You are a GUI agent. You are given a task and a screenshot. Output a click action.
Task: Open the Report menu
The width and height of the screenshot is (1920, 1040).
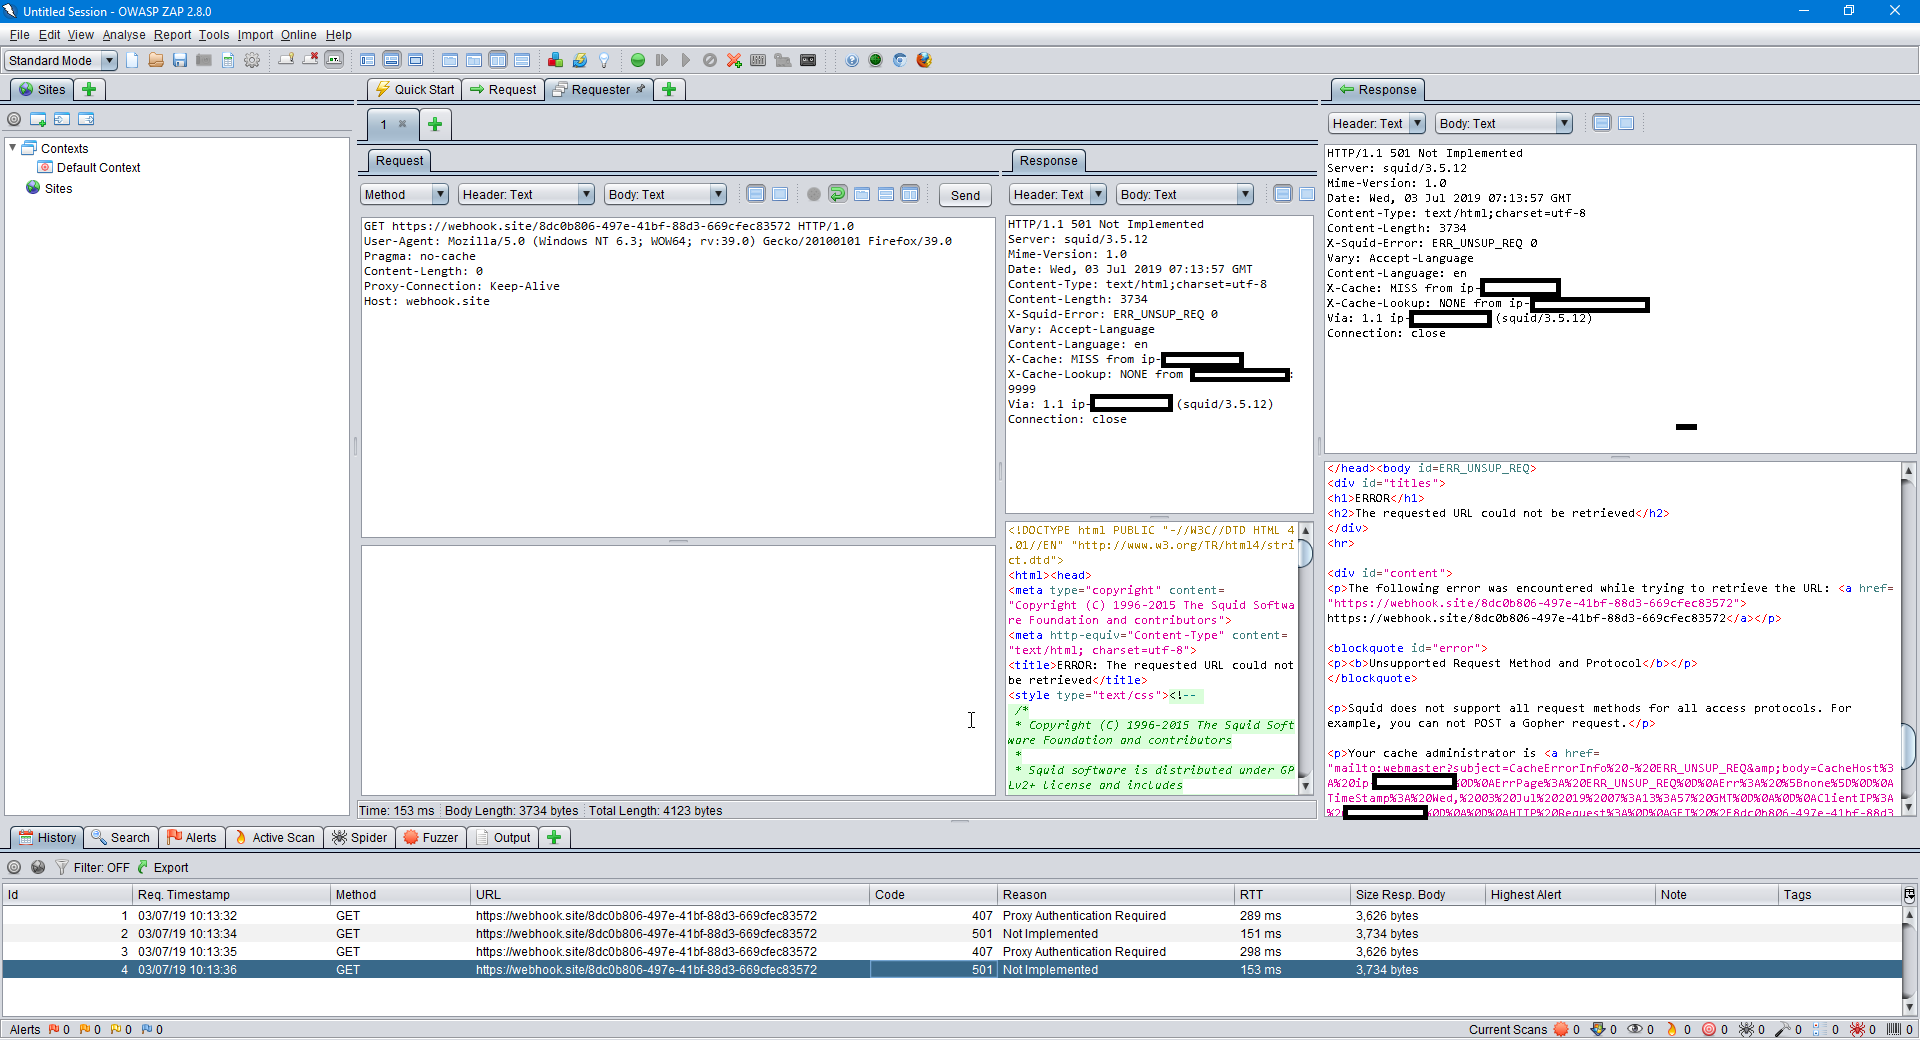(172, 35)
